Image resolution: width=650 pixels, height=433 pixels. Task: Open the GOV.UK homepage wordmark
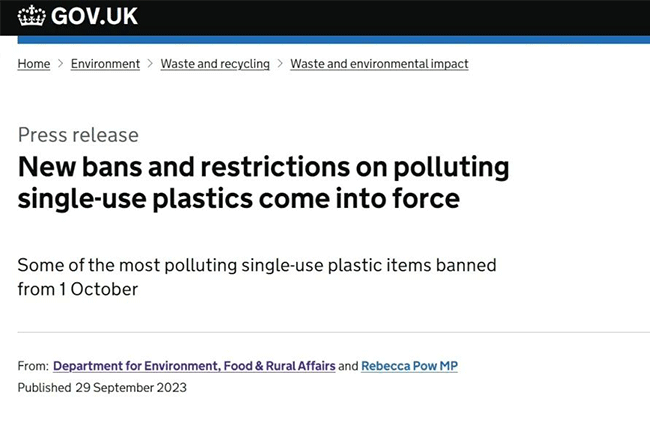(94, 16)
